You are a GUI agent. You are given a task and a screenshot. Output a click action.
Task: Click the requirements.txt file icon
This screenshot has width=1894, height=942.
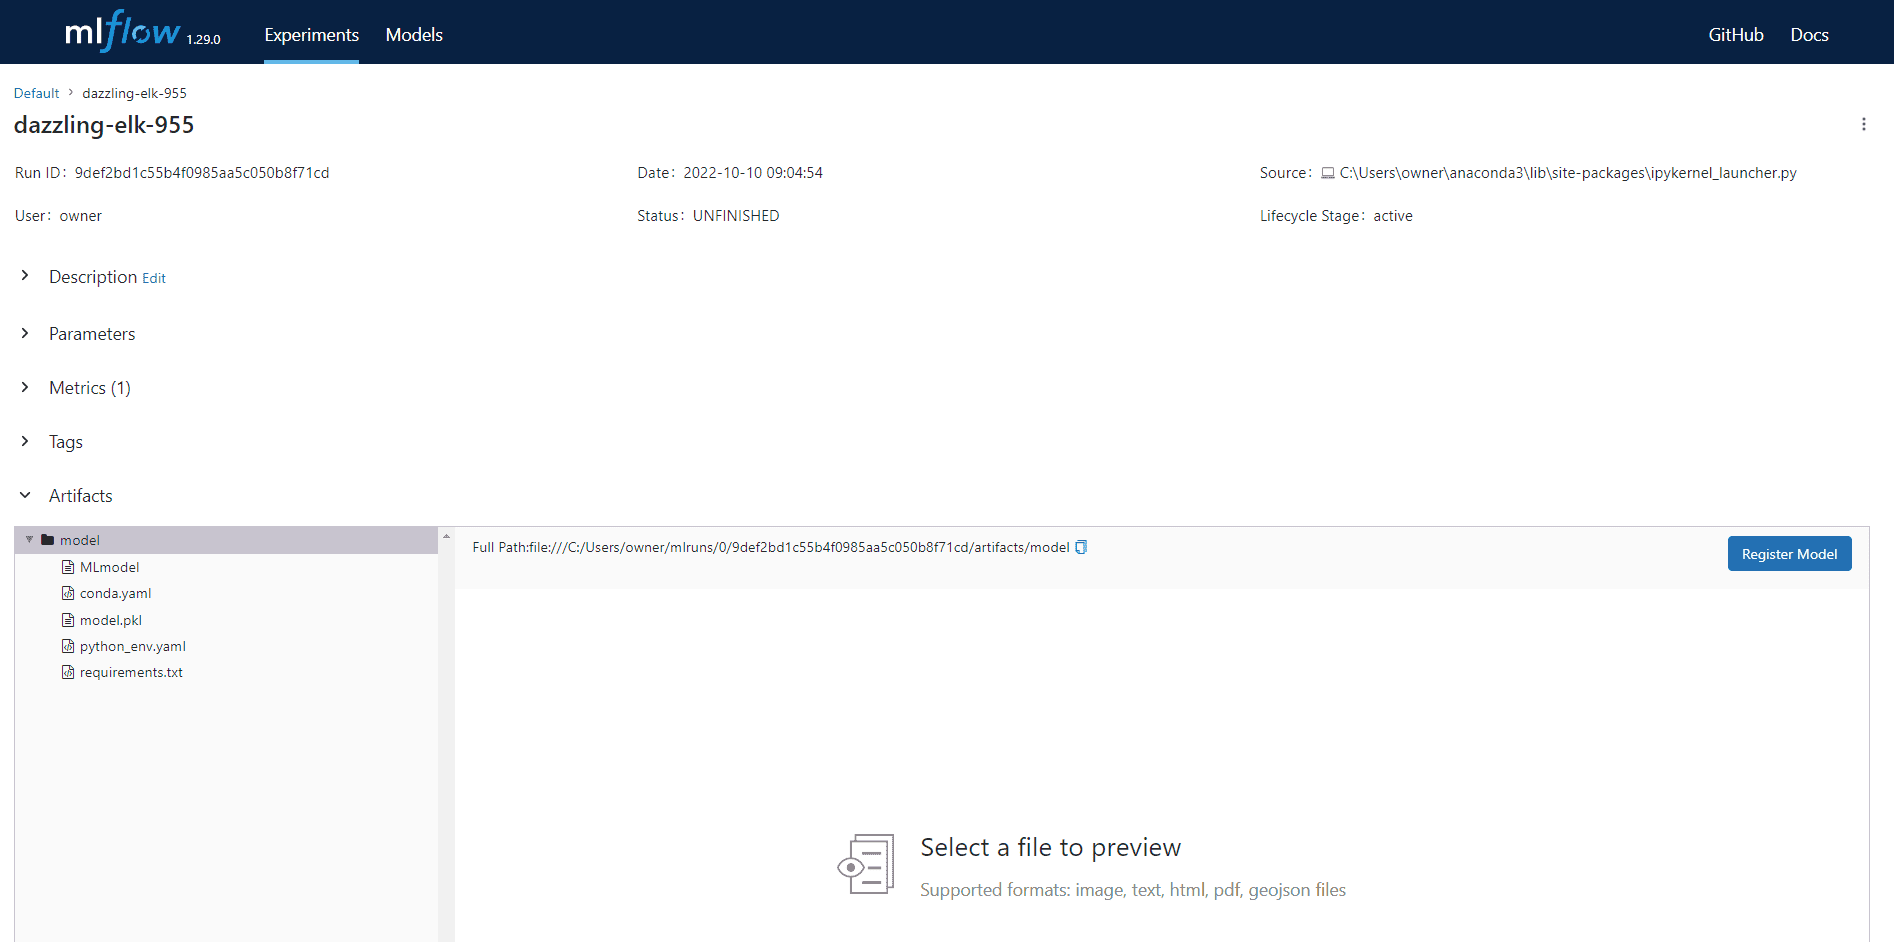68,672
